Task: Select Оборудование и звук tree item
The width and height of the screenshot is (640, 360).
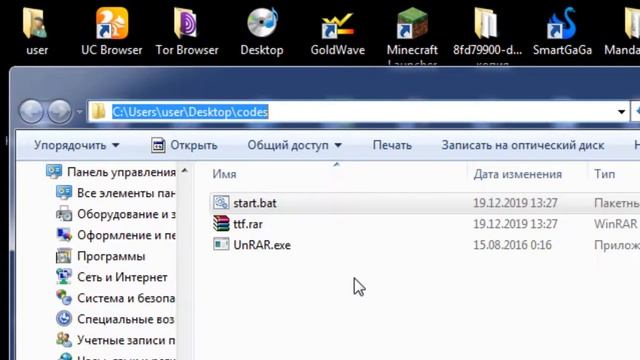Action: pos(126,214)
